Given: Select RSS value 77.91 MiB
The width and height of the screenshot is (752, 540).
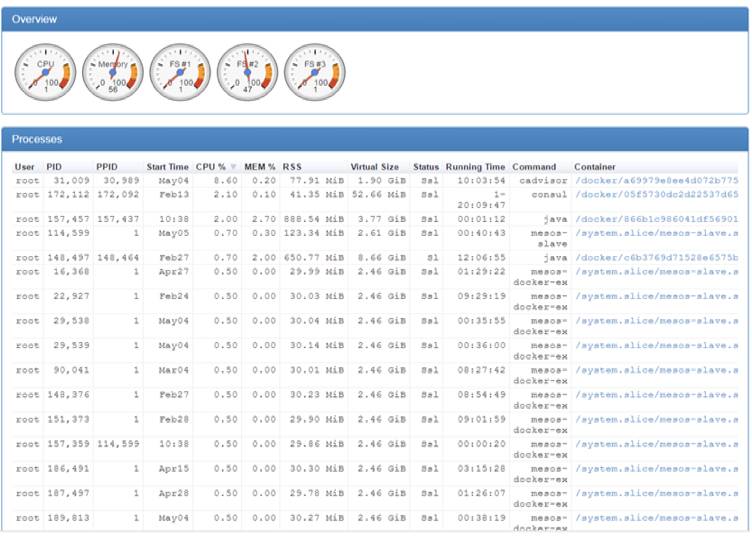Looking at the screenshot, I should tap(317, 181).
